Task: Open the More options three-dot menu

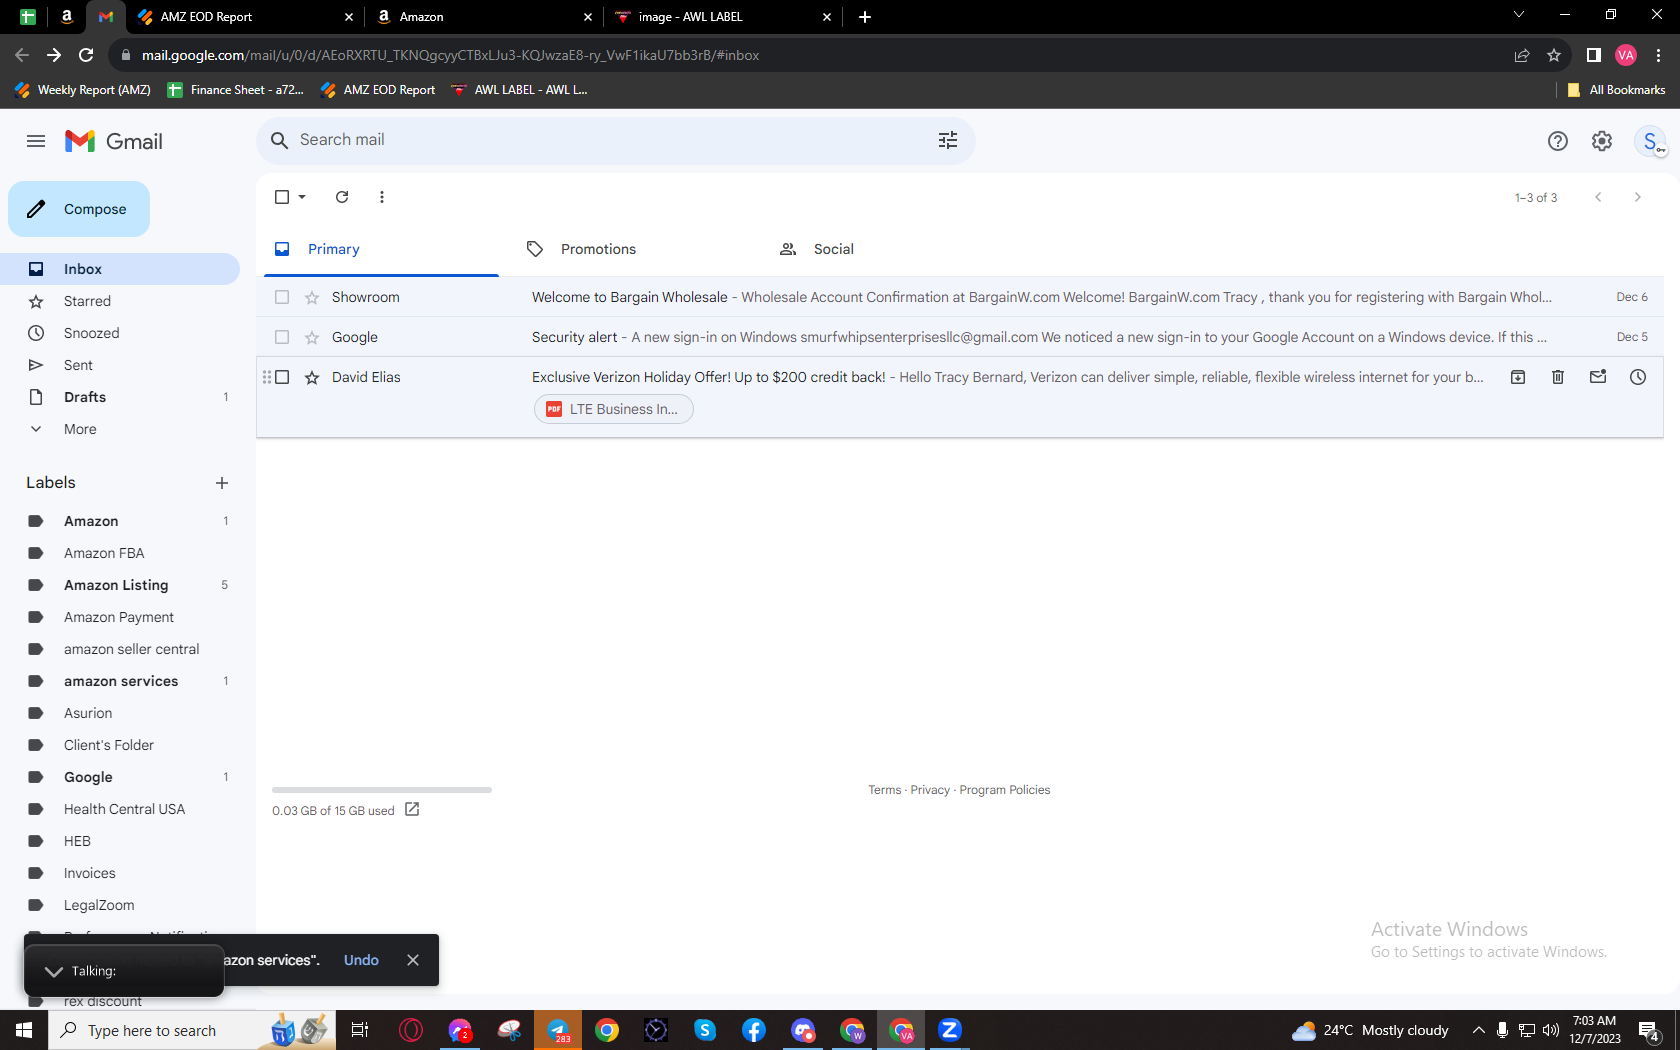Action: click(x=382, y=197)
